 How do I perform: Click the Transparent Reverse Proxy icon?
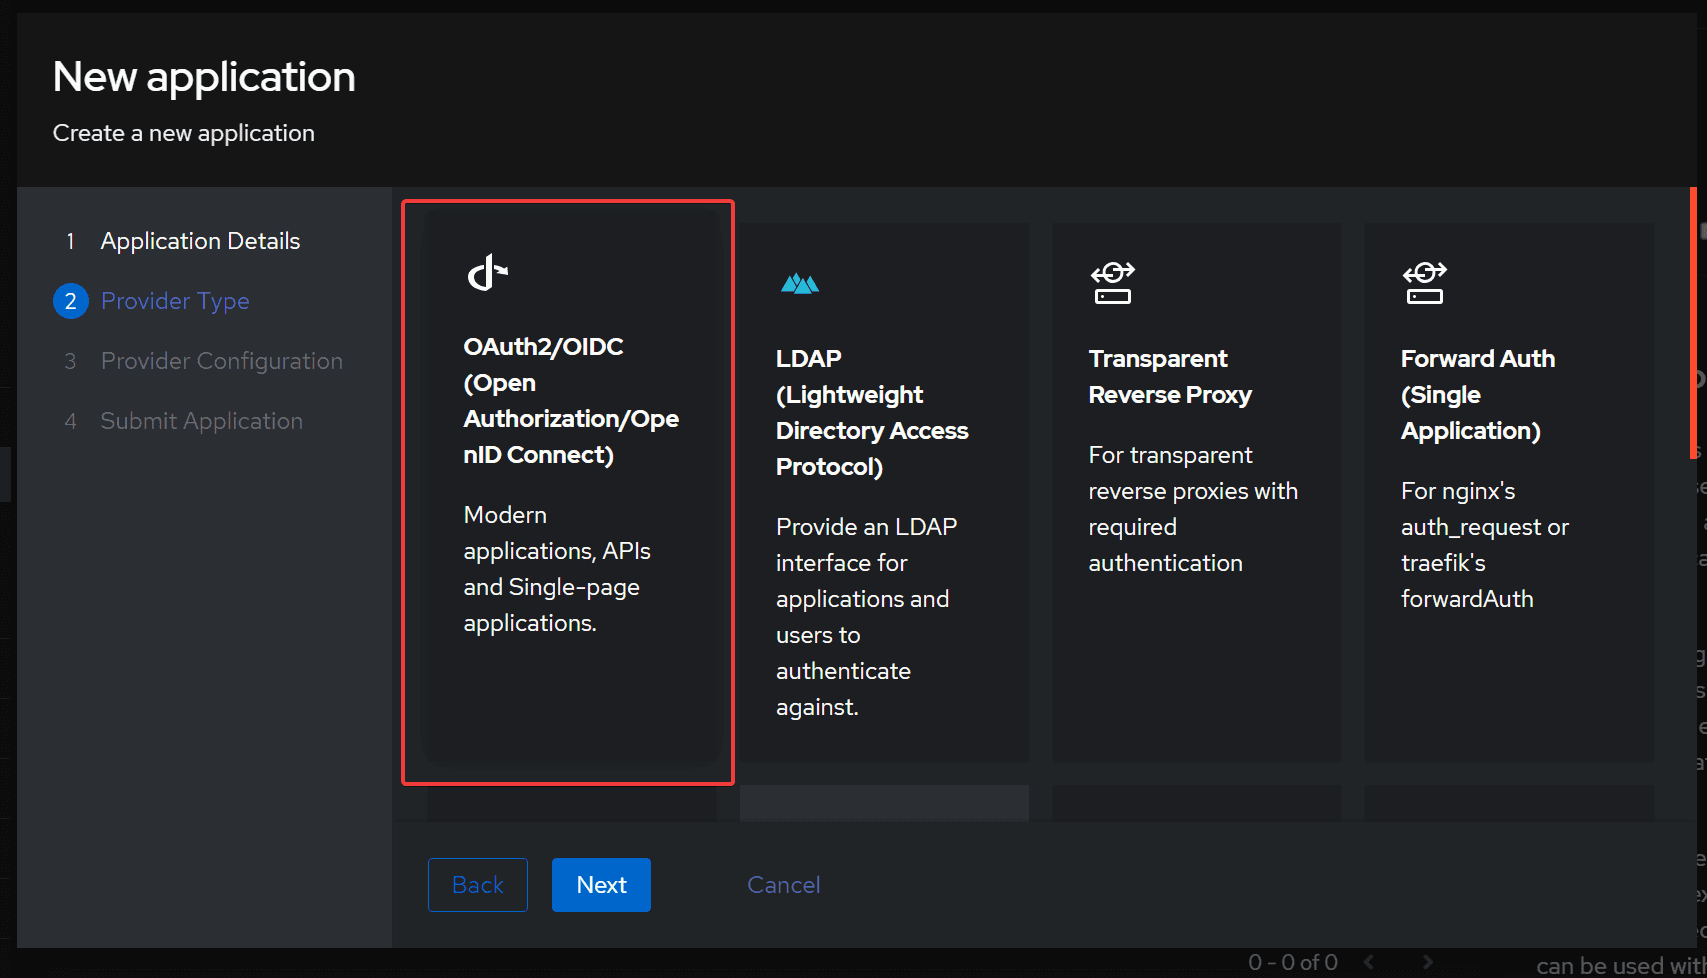tap(1112, 283)
